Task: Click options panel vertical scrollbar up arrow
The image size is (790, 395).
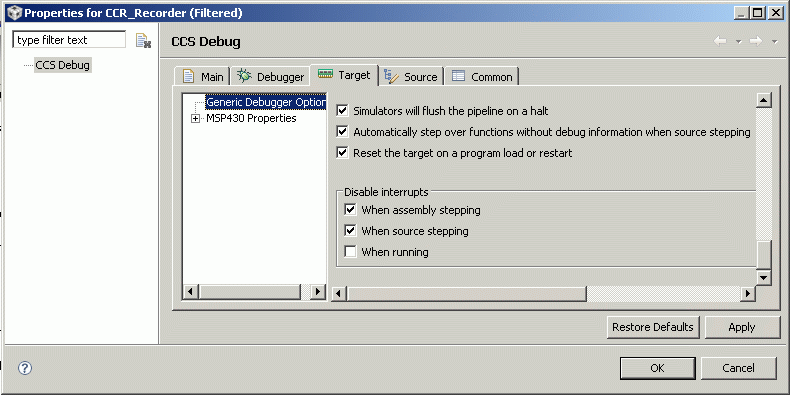Action: [x=764, y=100]
